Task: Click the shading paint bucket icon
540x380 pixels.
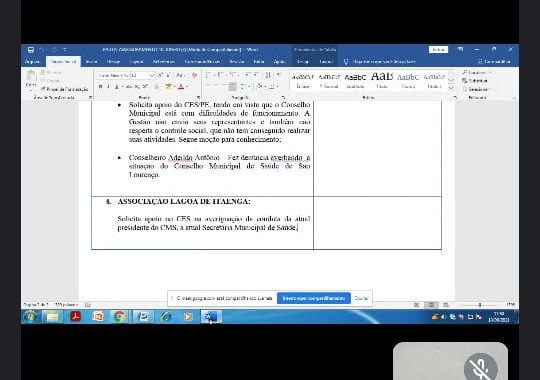Action: 260,86
